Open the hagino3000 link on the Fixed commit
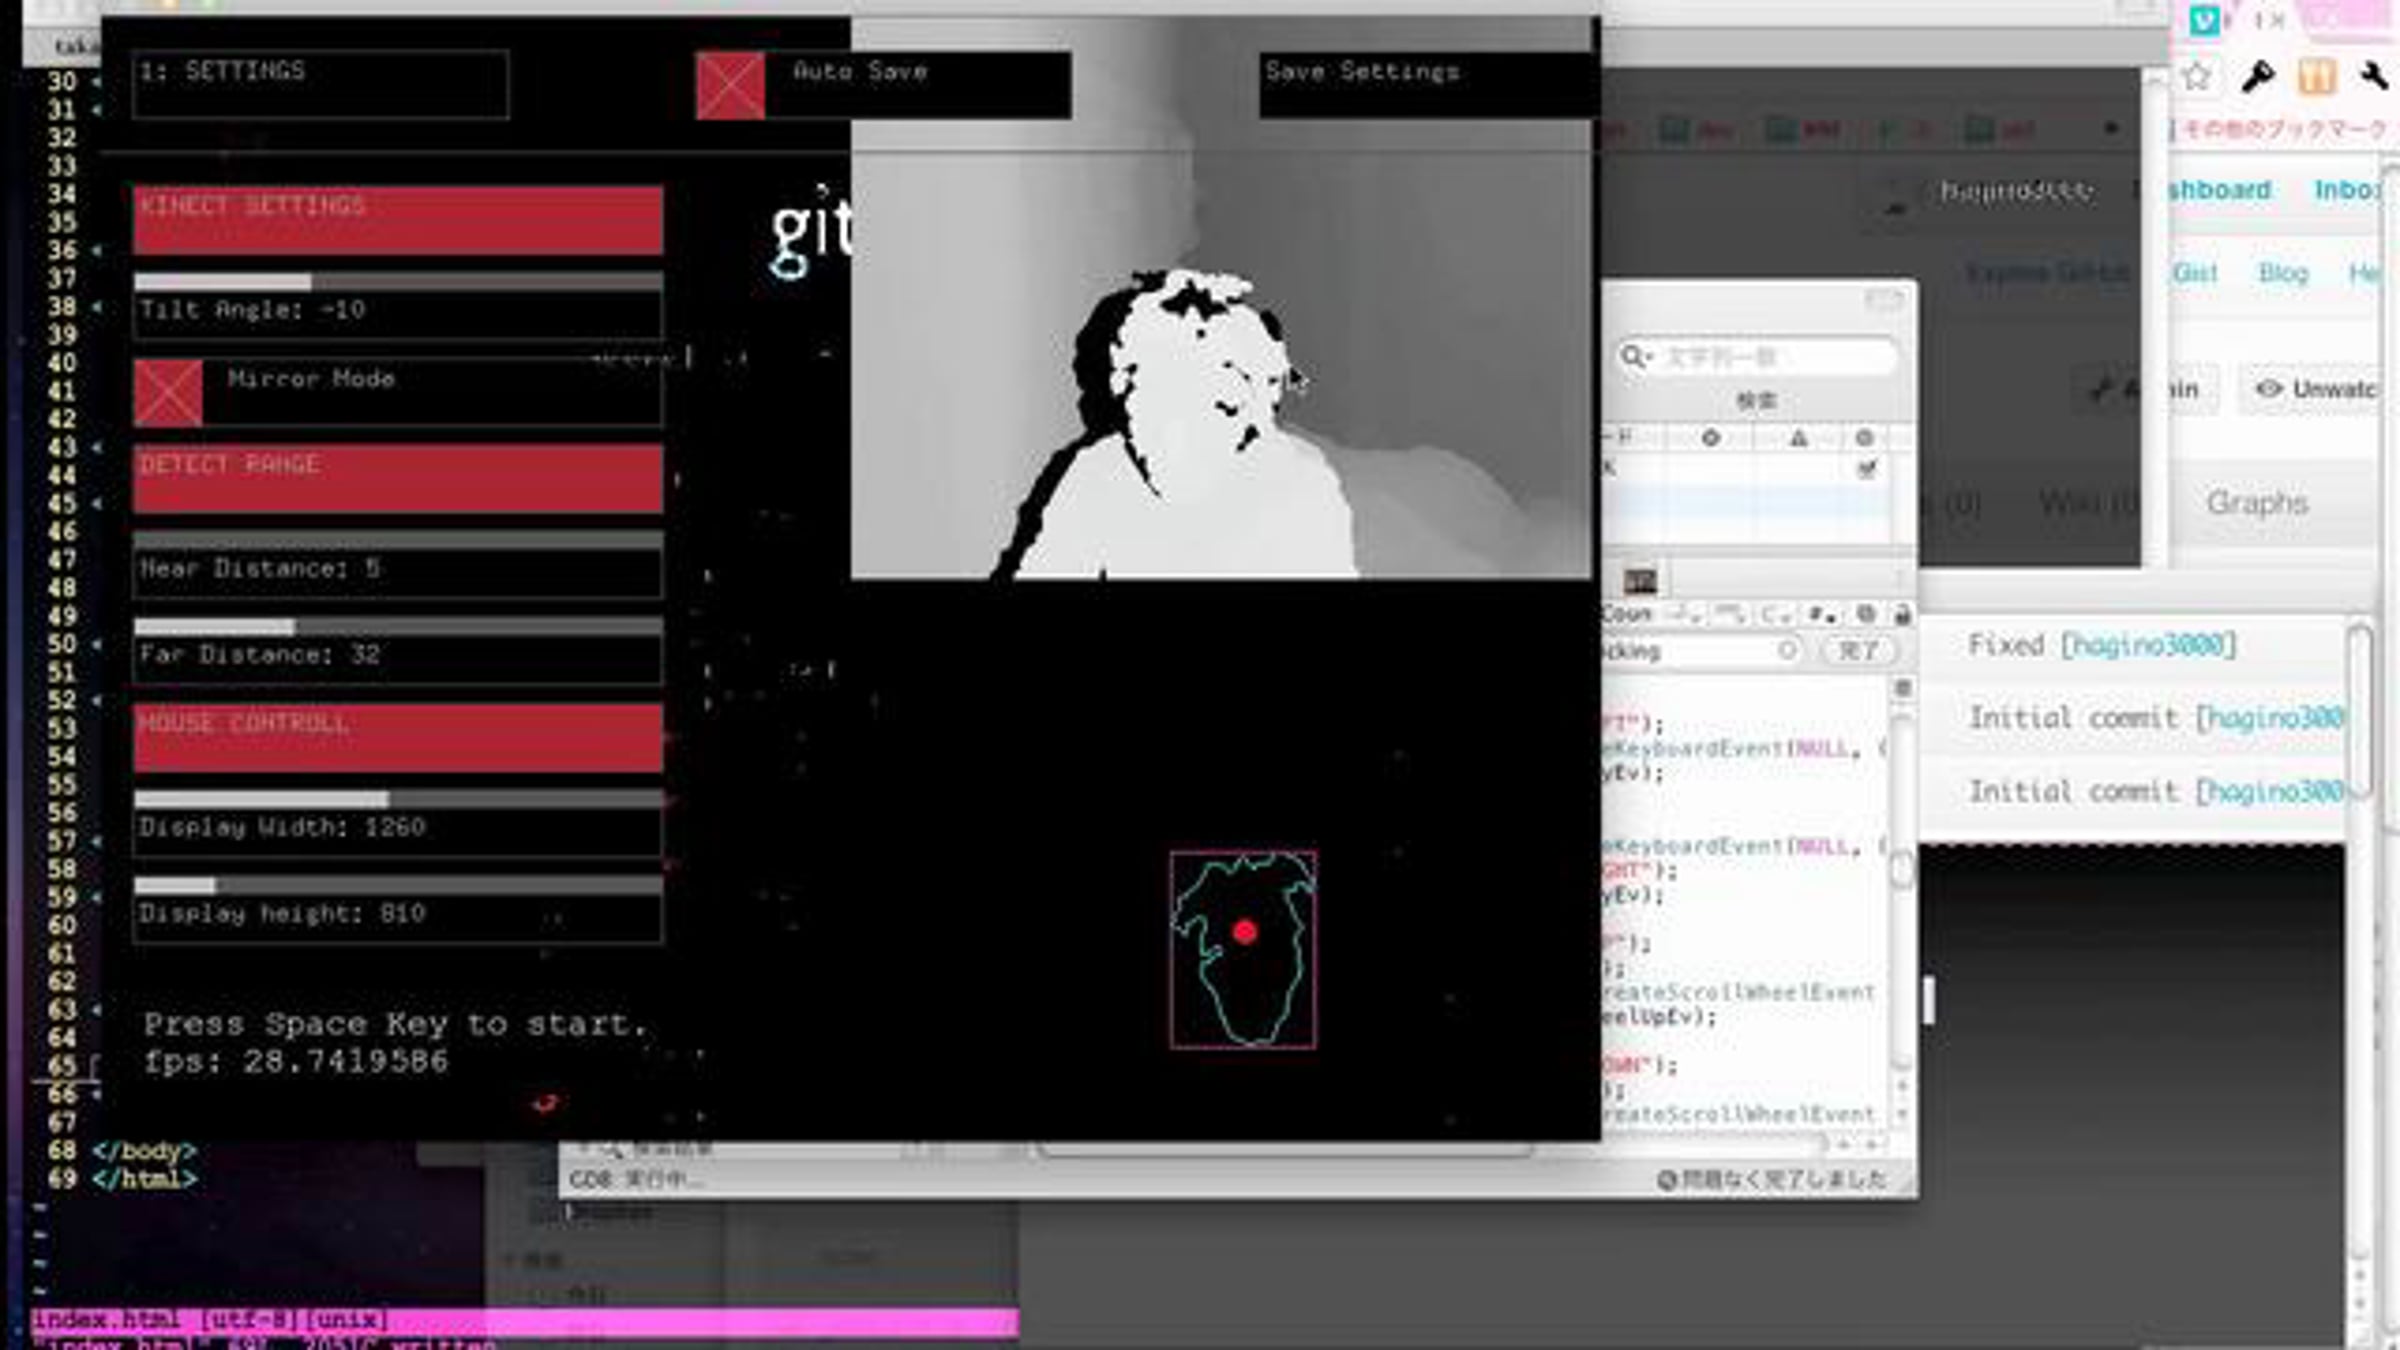 [2149, 645]
